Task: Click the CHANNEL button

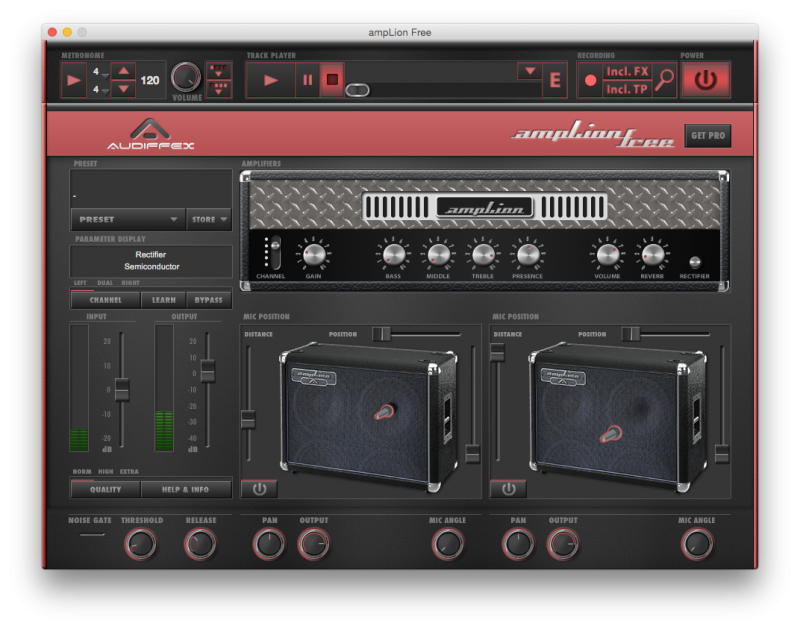Action: point(106,300)
